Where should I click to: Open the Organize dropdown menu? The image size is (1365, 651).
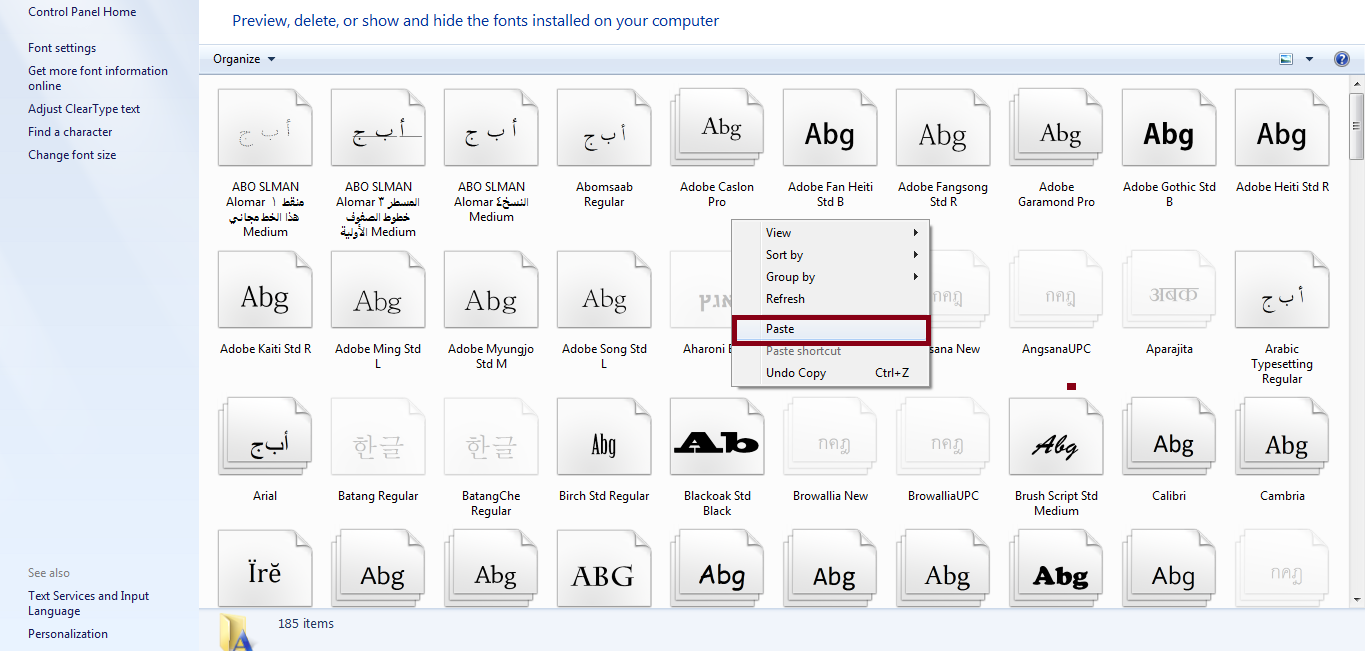click(x=243, y=59)
